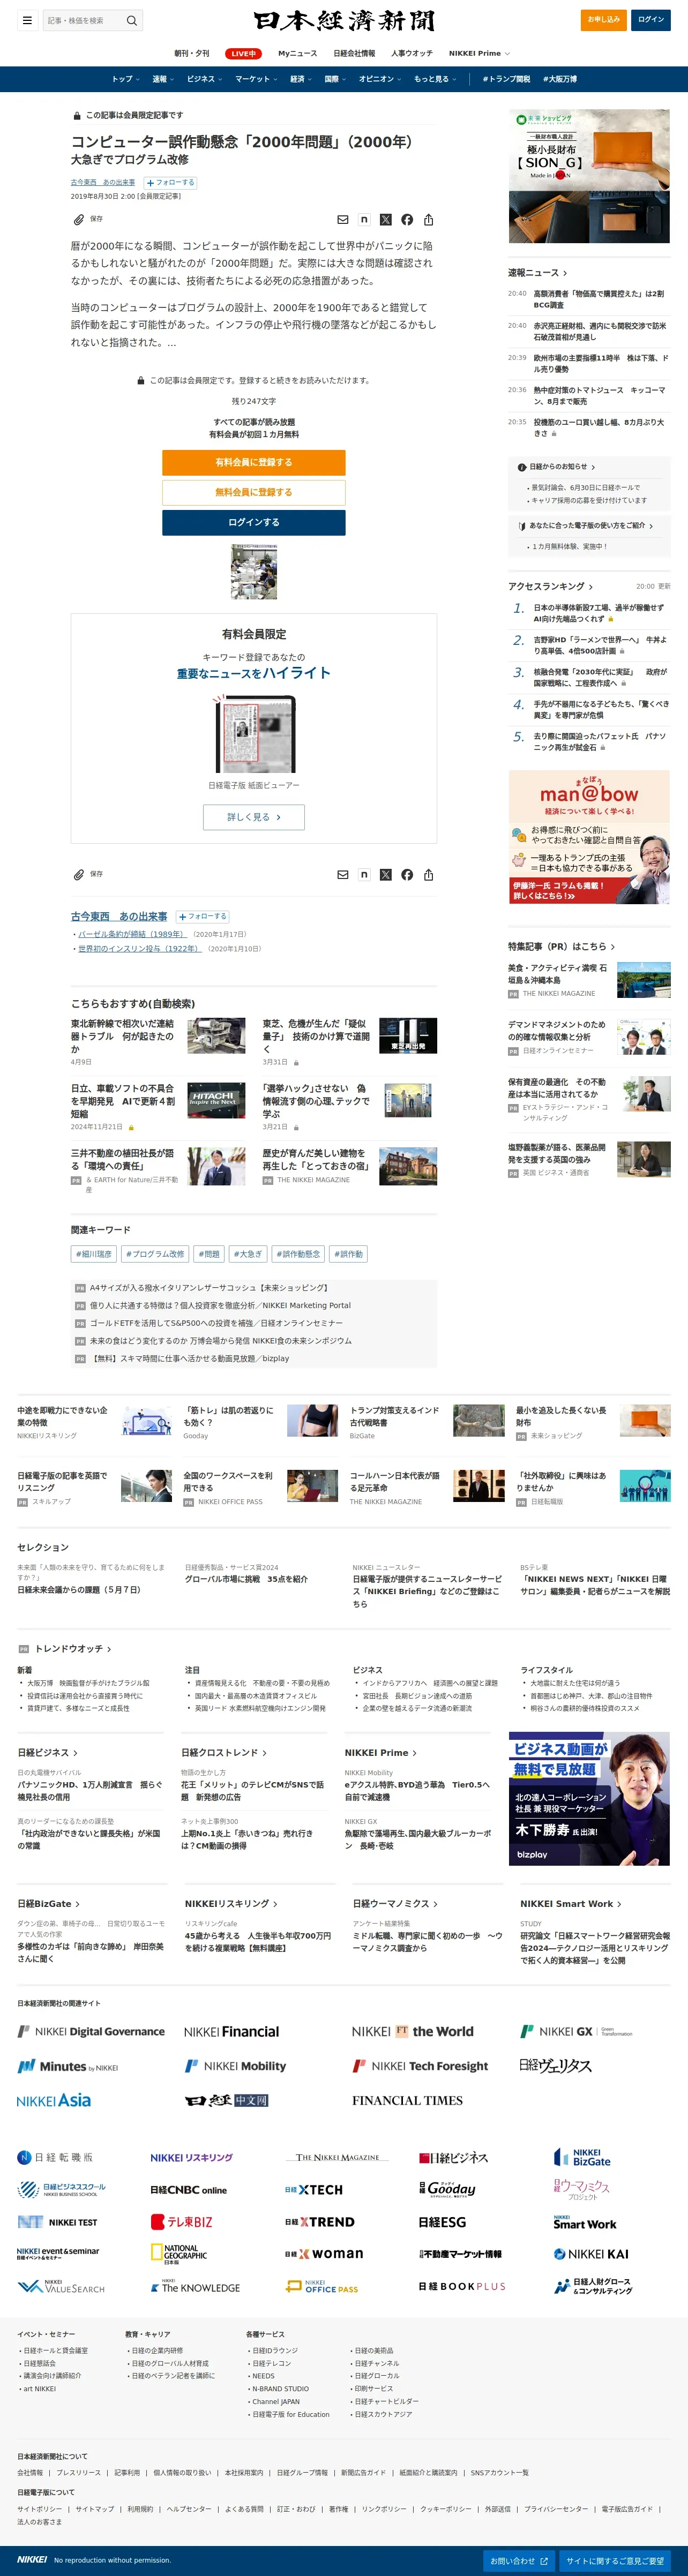
Task: Open the NIKKEI Digital Governance logo
Action: pyautogui.click(x=91, y=2032)
